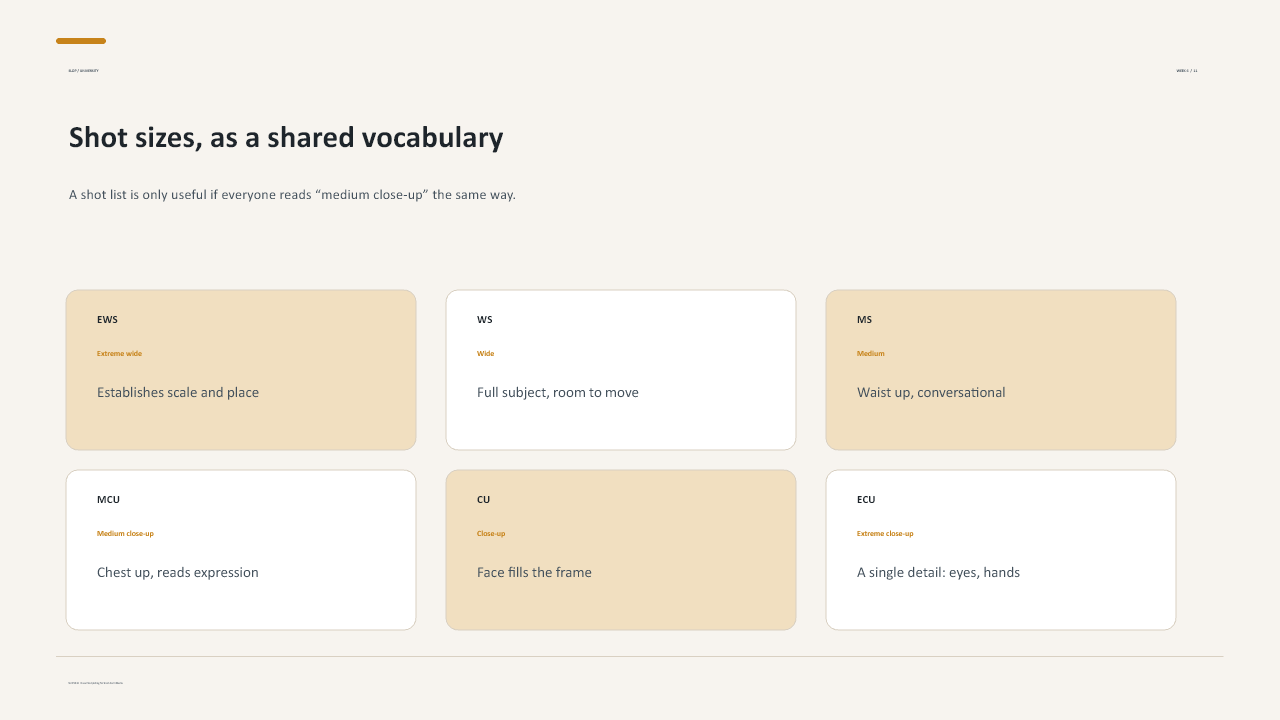This screenshot has width=1280, height=720.
Task: Click the orange "Medium close-up" label
Action: [x=125, y=533]
